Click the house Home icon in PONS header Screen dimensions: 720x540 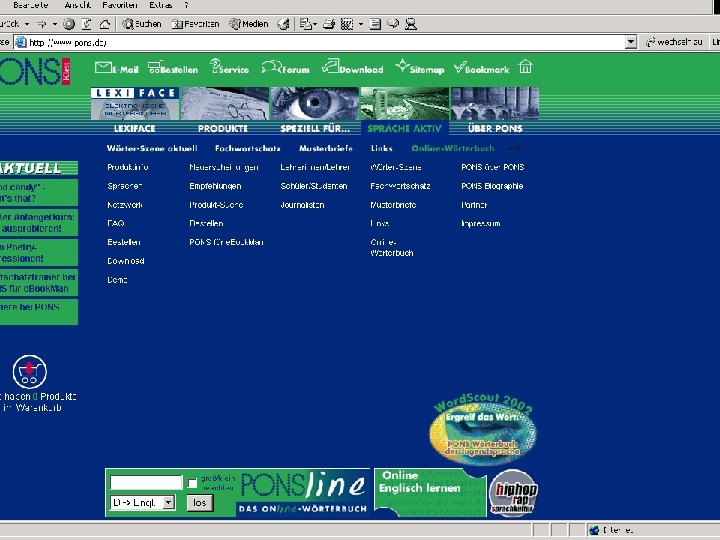(526, 67)
